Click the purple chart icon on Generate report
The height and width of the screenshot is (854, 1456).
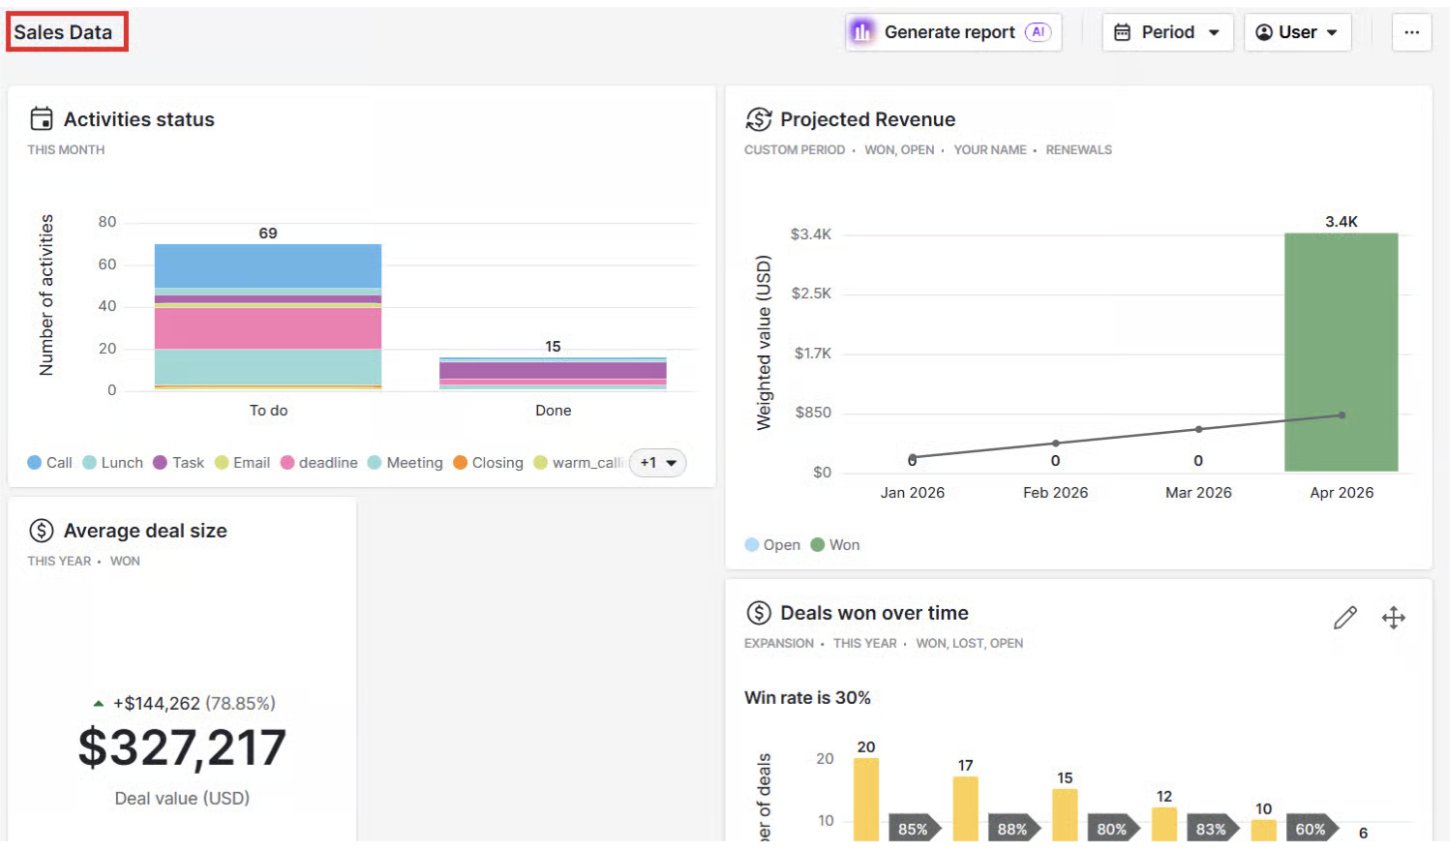pos(861,32)
